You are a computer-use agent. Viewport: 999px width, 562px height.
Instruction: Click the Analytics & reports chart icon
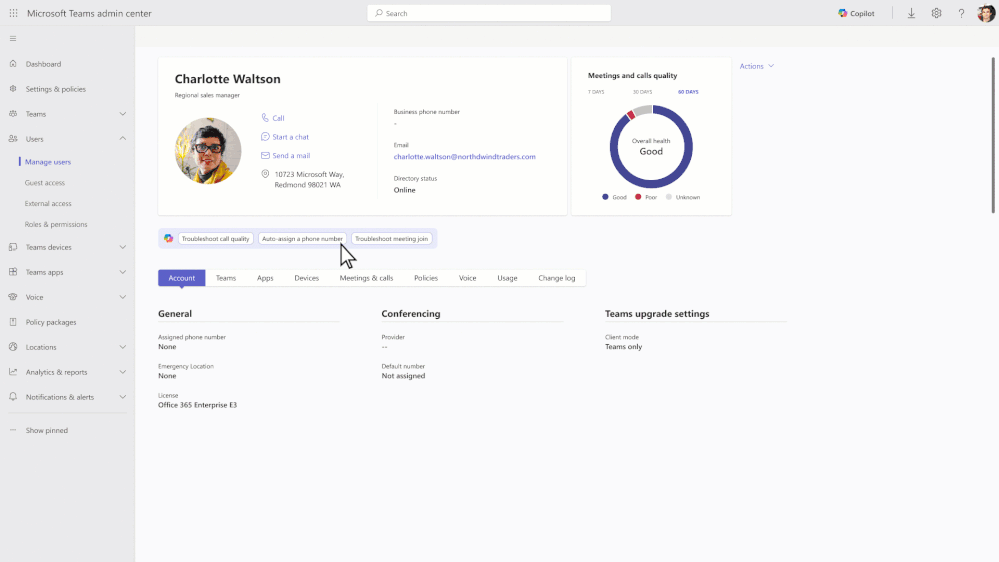(13, 371)
